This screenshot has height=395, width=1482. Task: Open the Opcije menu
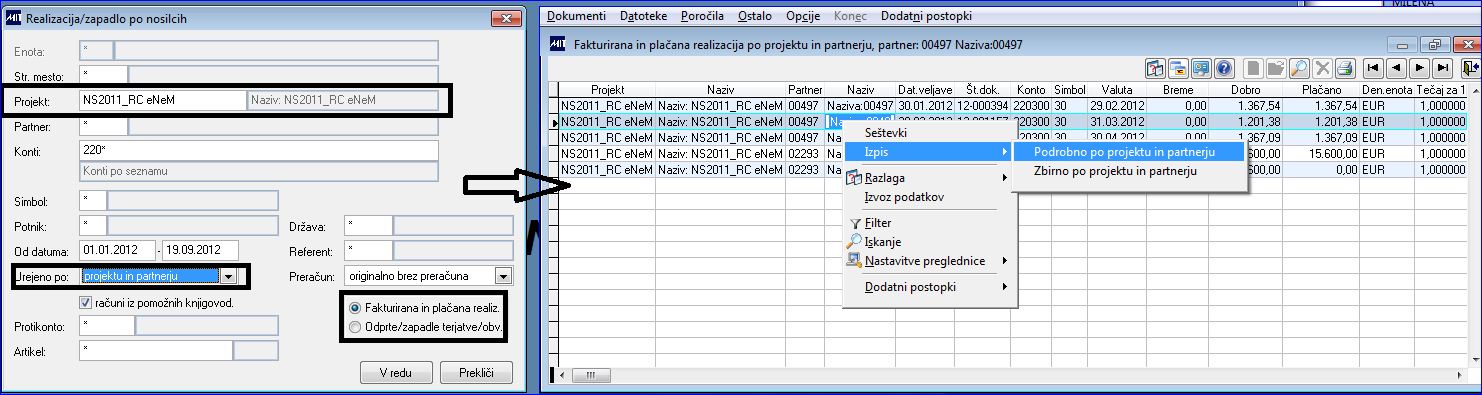[x=804, y=16]
